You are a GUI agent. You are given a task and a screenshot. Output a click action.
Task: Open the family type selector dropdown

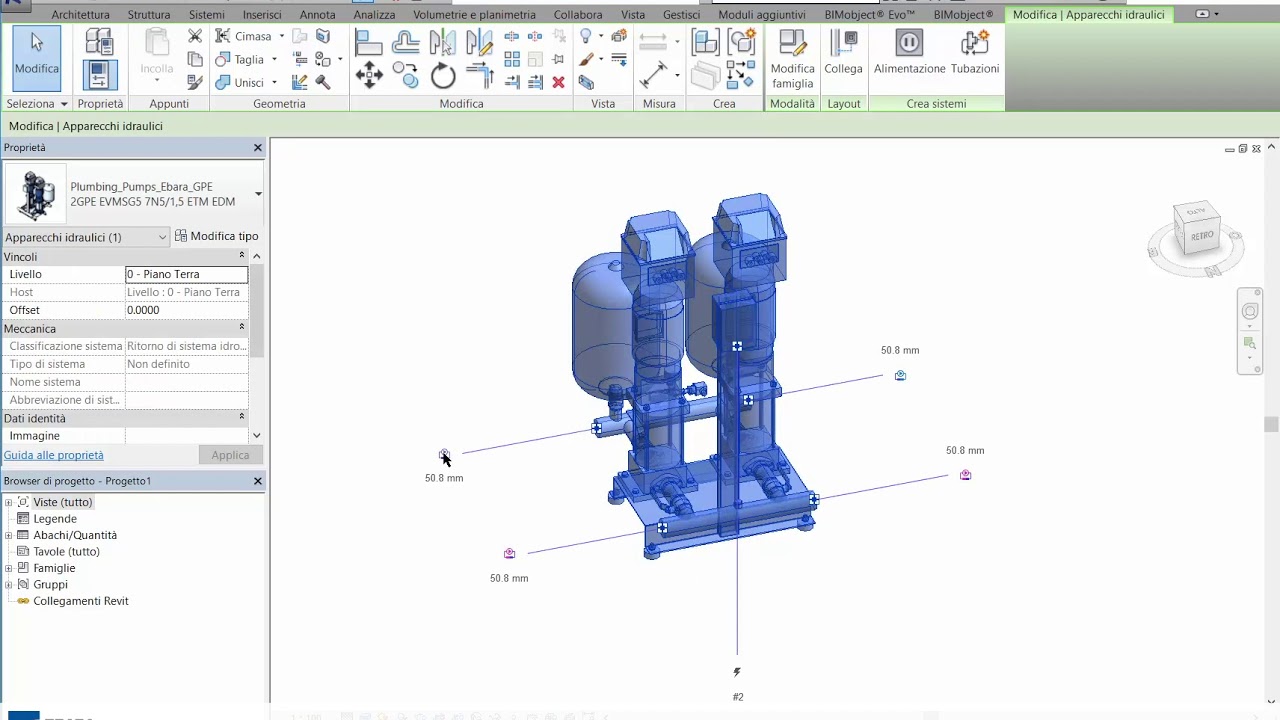coord(258,194)
